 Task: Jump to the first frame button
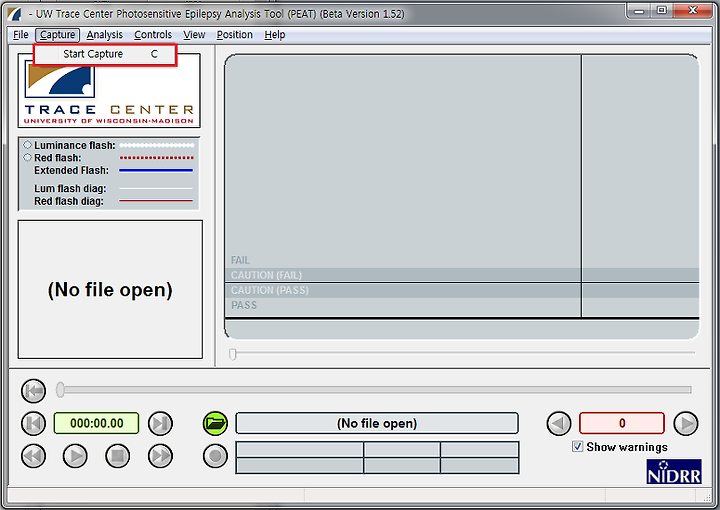click(x=34, y=423)
